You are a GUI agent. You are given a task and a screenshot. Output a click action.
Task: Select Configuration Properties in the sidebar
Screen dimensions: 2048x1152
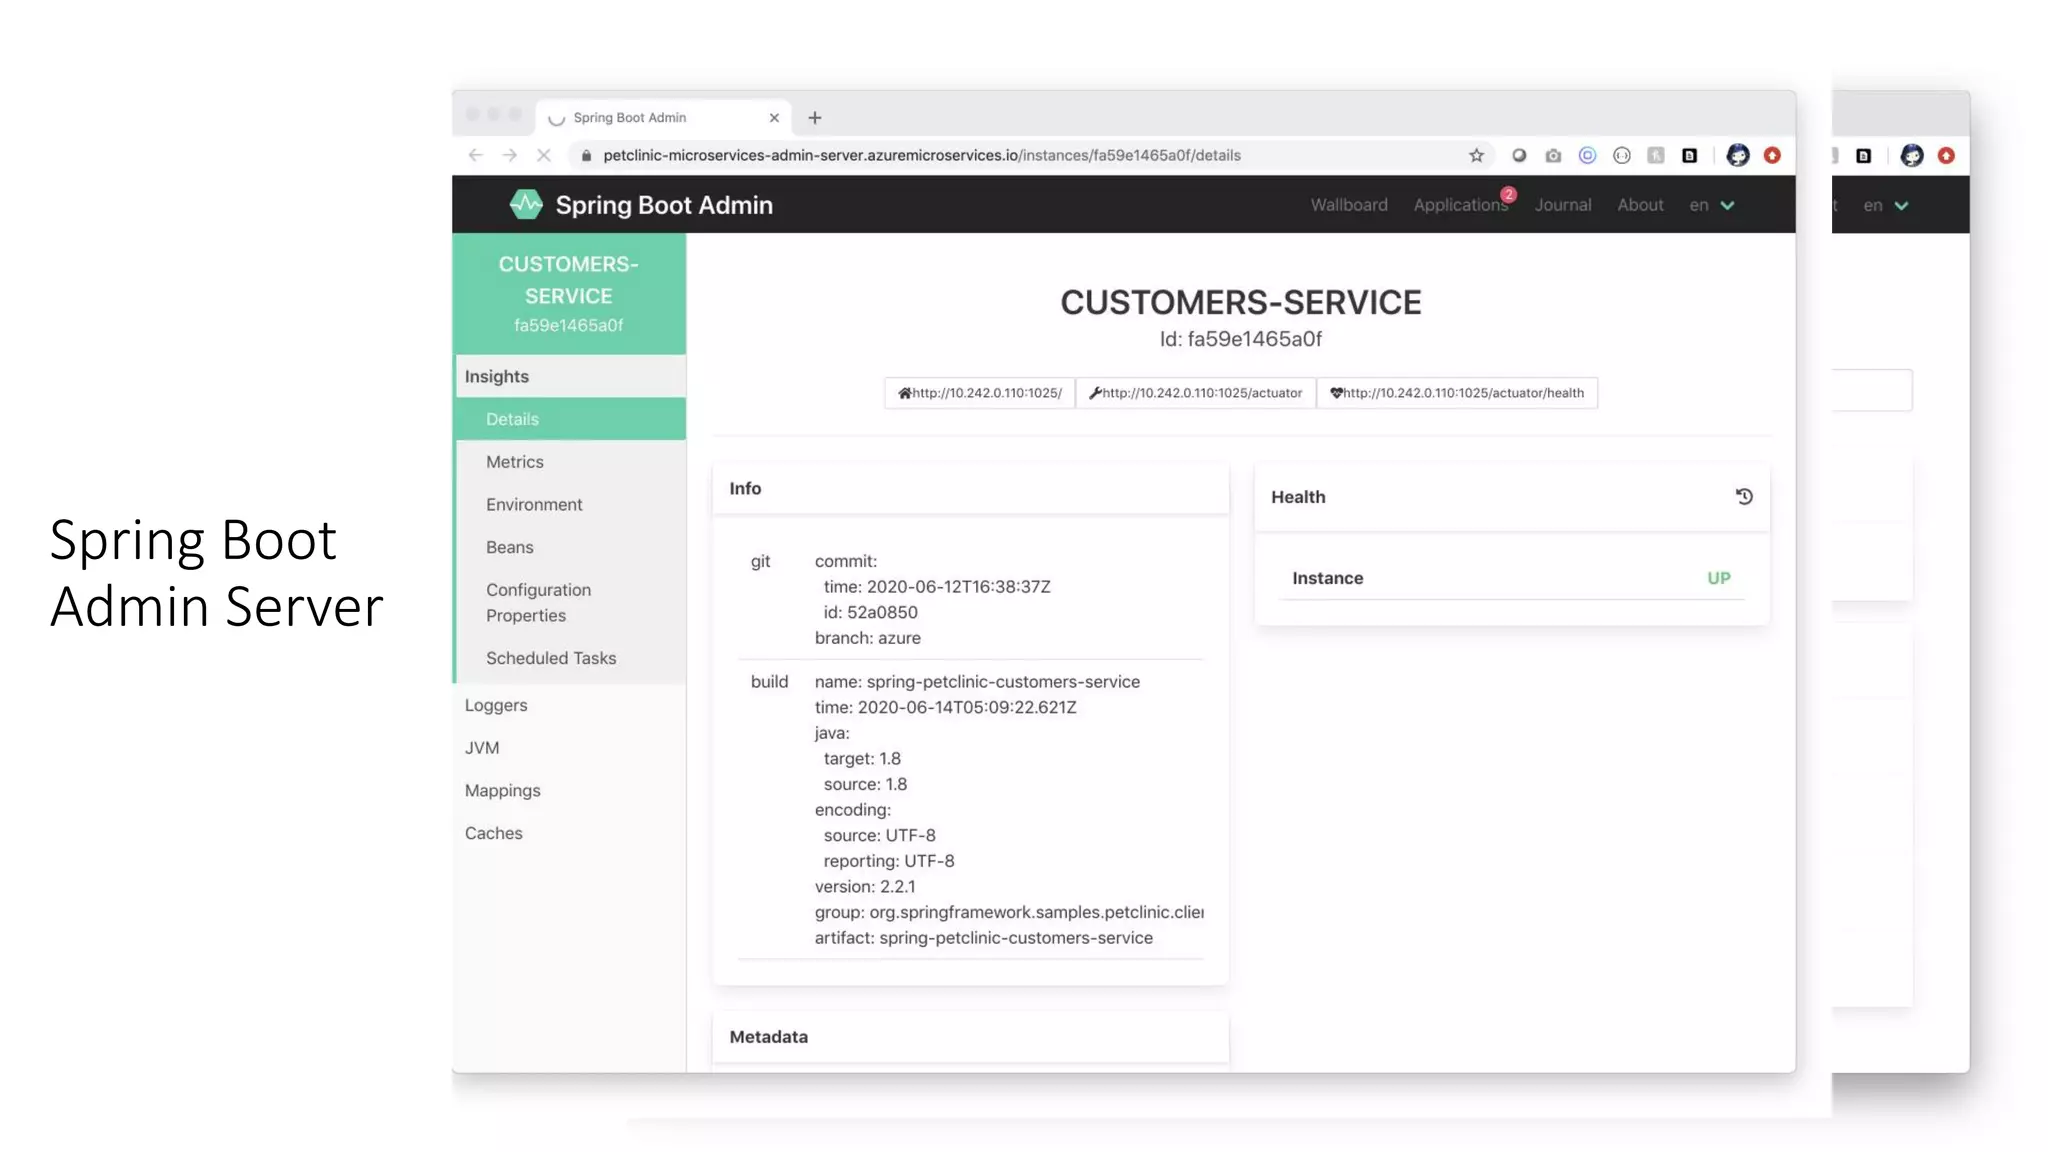570,603
